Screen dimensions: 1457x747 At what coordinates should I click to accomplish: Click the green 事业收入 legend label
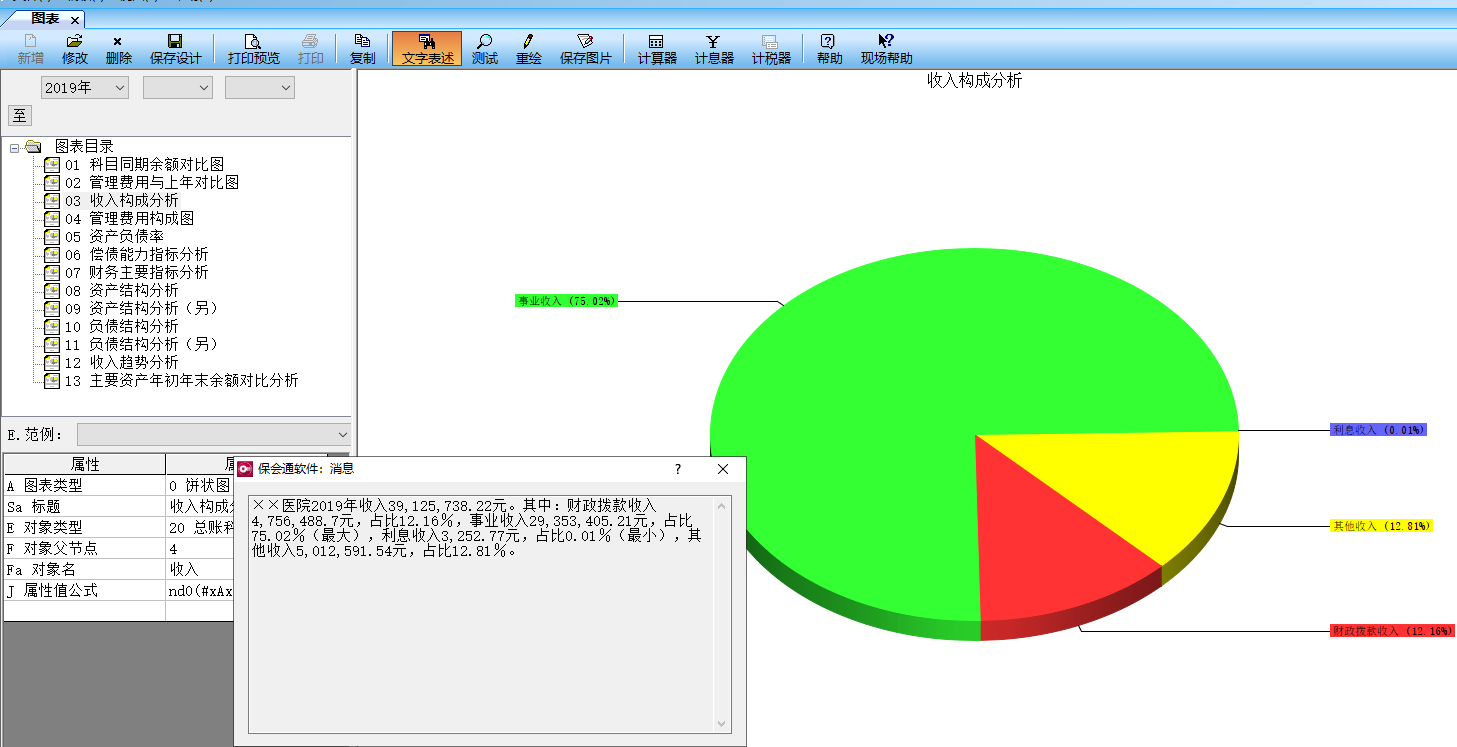566,301
